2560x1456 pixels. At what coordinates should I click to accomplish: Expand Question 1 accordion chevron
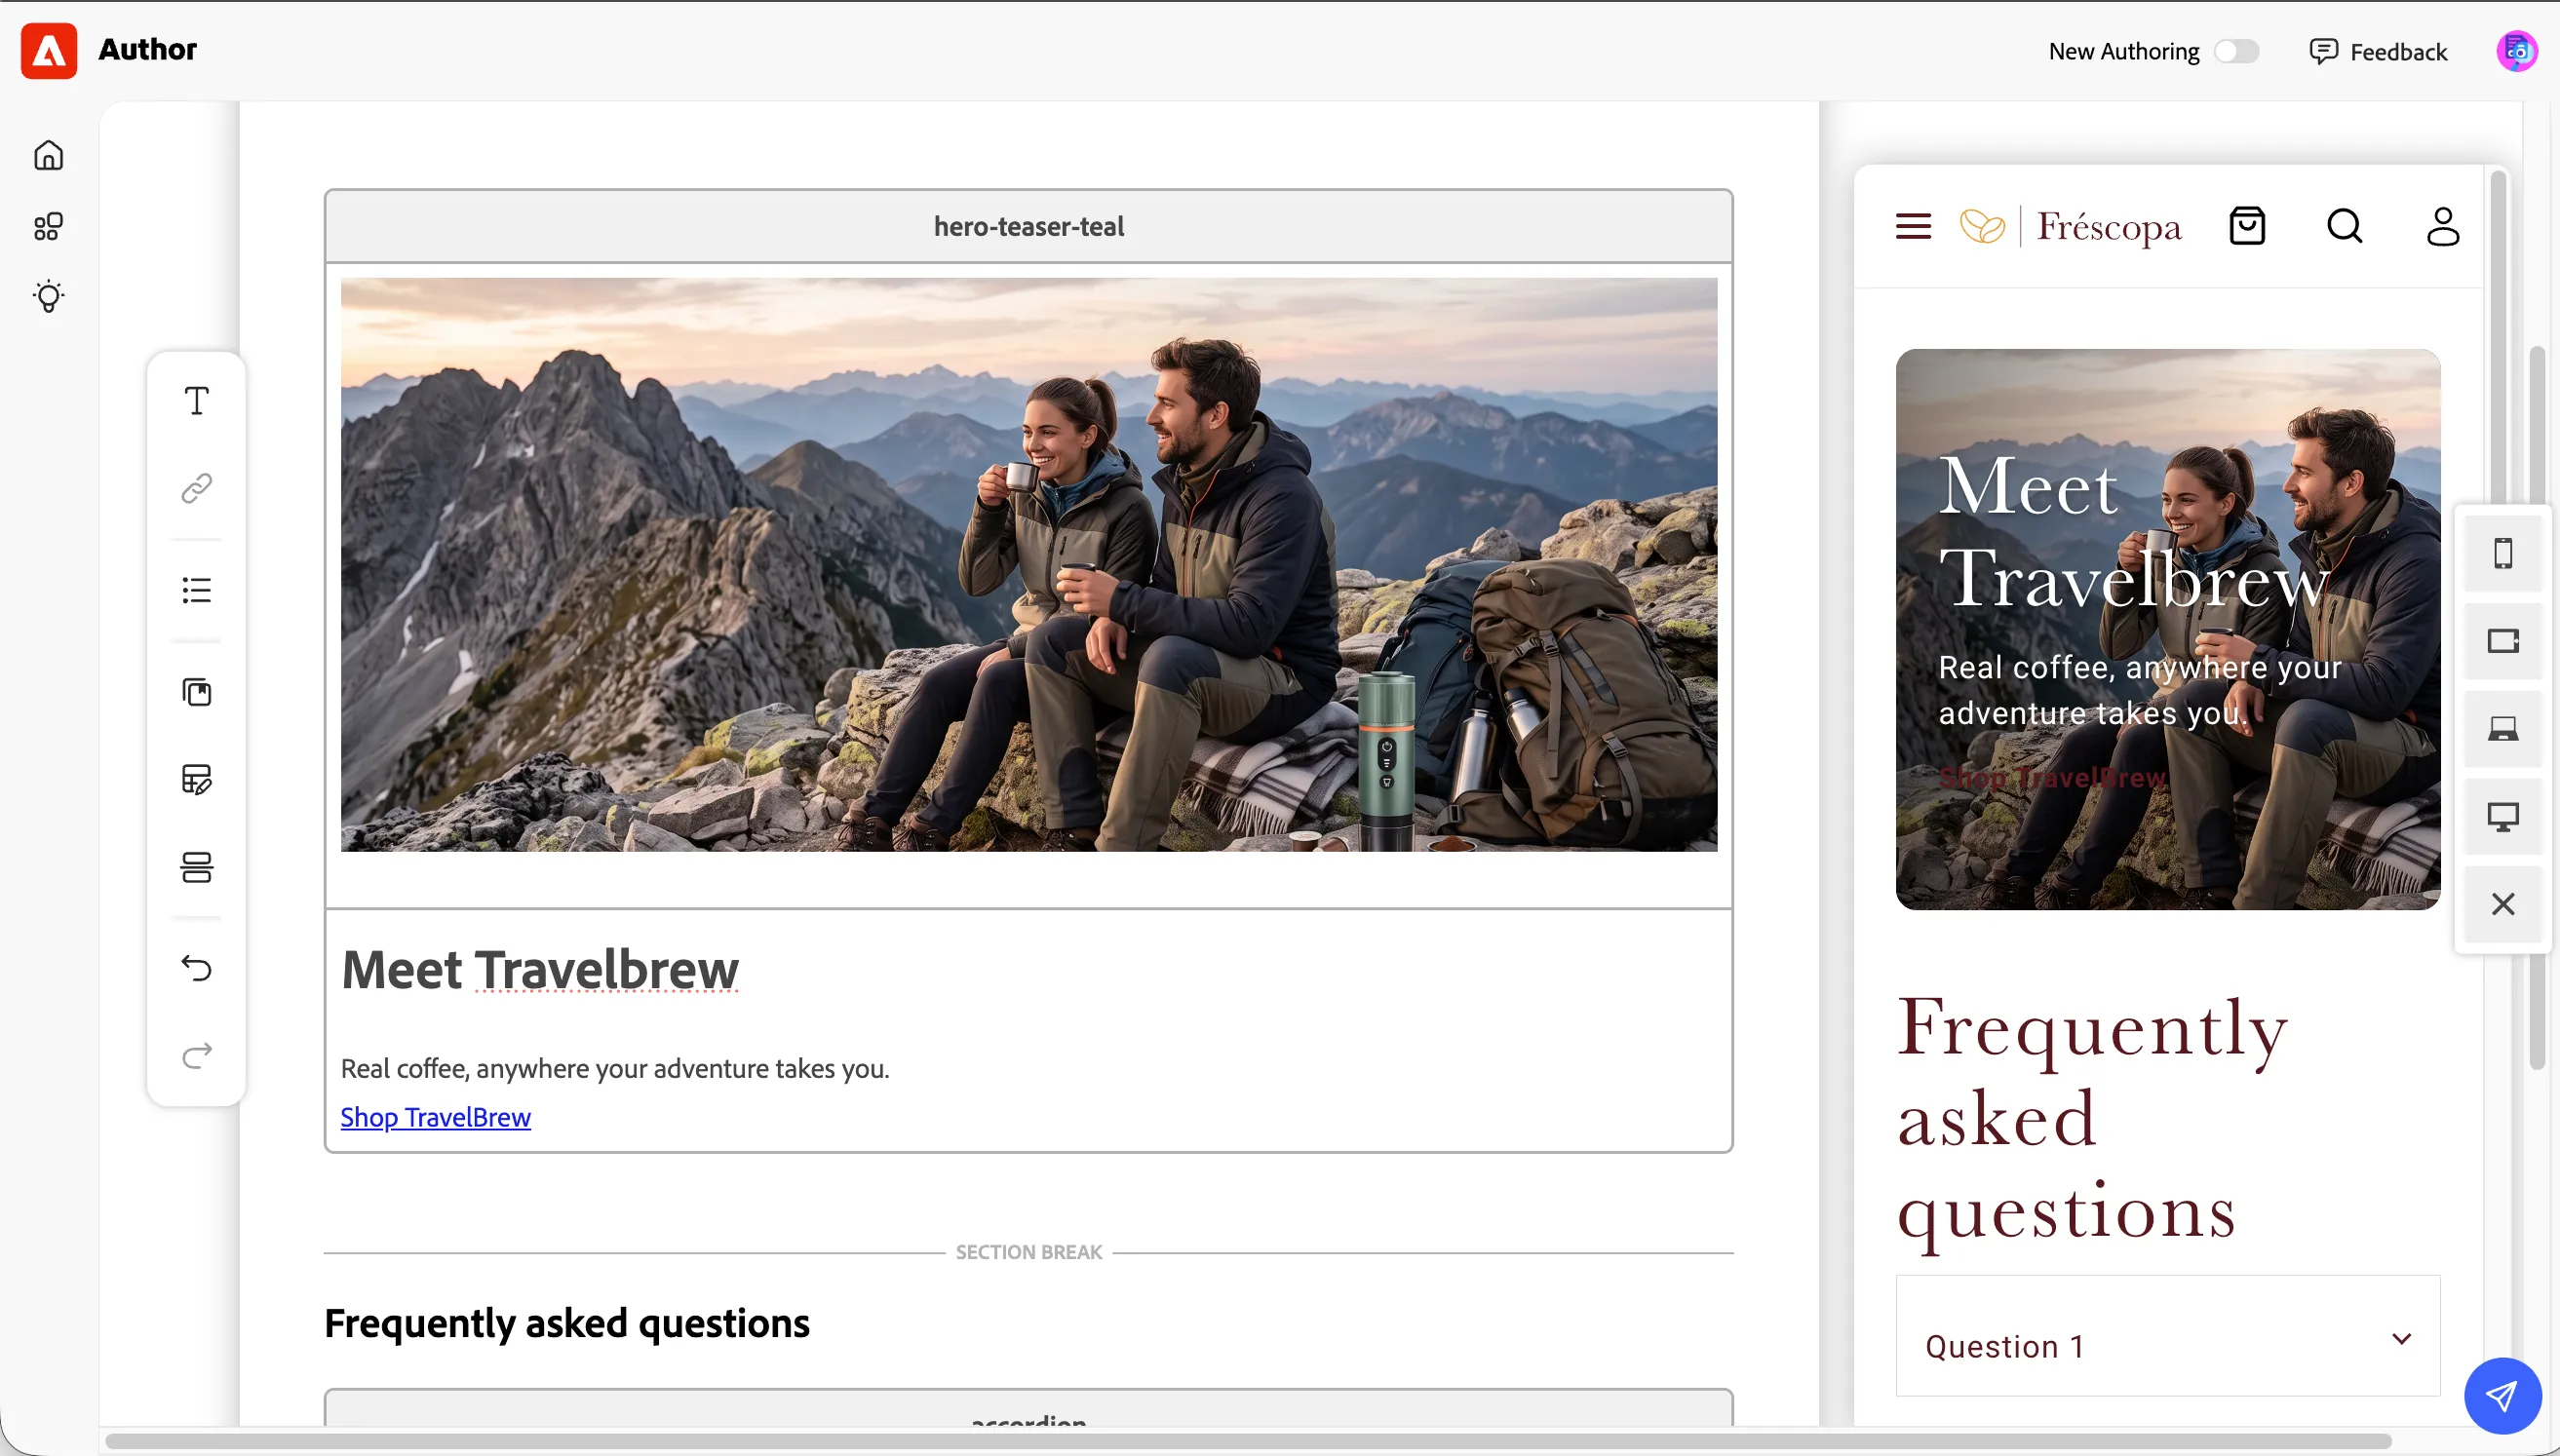[2401, 1338]
